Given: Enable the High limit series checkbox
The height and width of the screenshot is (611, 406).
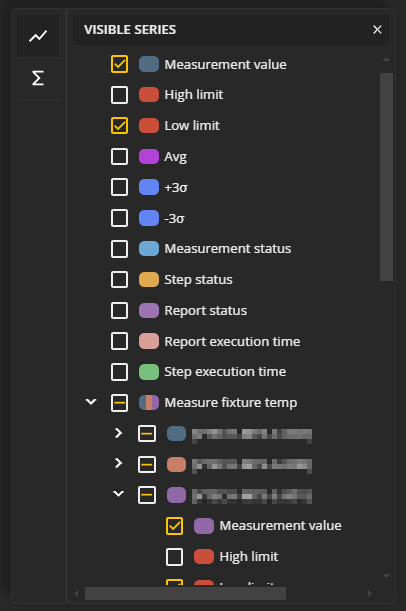Looking at the screenshot, I should pos(119,95).
